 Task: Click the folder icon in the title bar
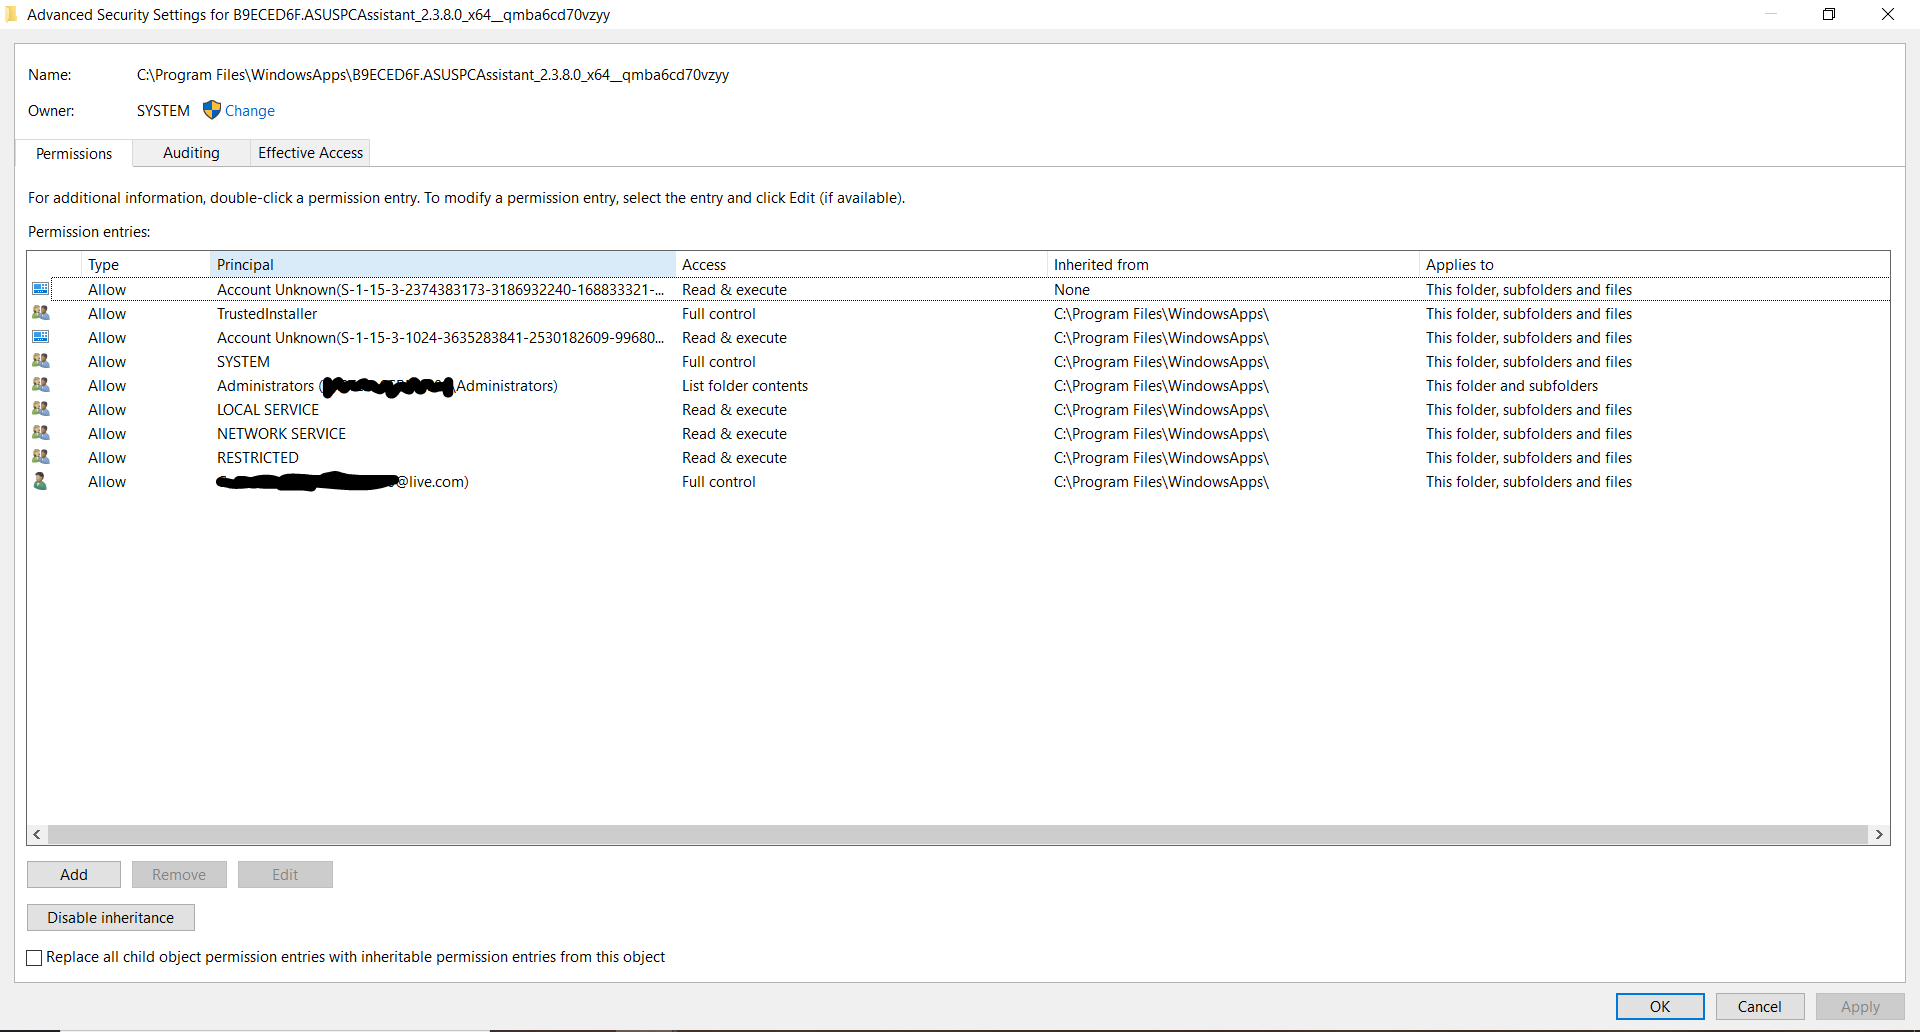(x=12, y=14)
